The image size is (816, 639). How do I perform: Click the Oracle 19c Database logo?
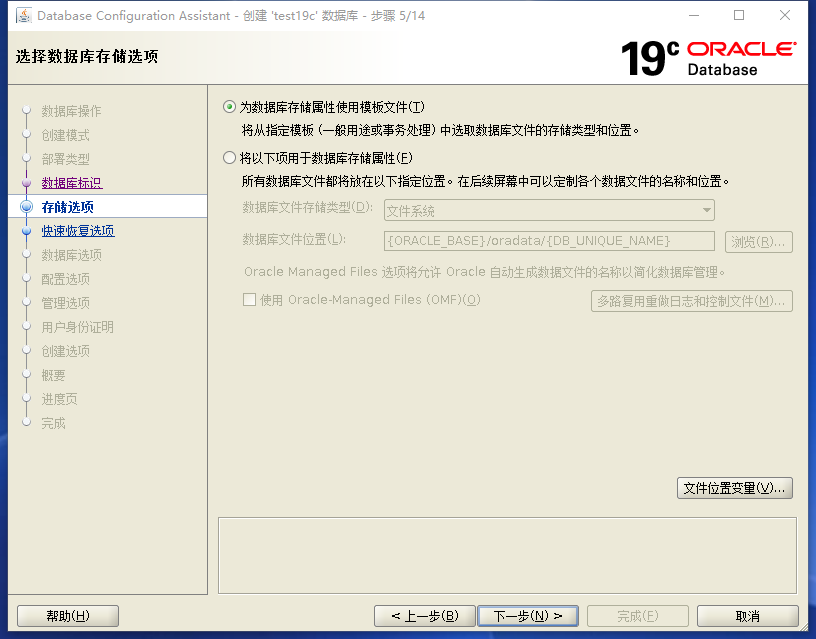[708, 58]
